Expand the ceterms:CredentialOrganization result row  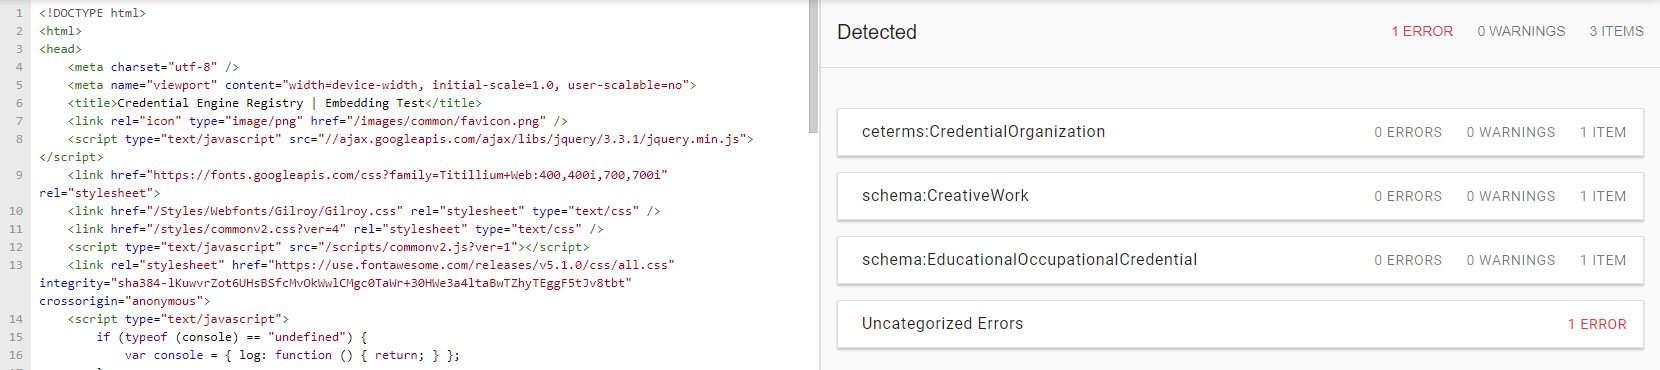(x=1240, y=132)
